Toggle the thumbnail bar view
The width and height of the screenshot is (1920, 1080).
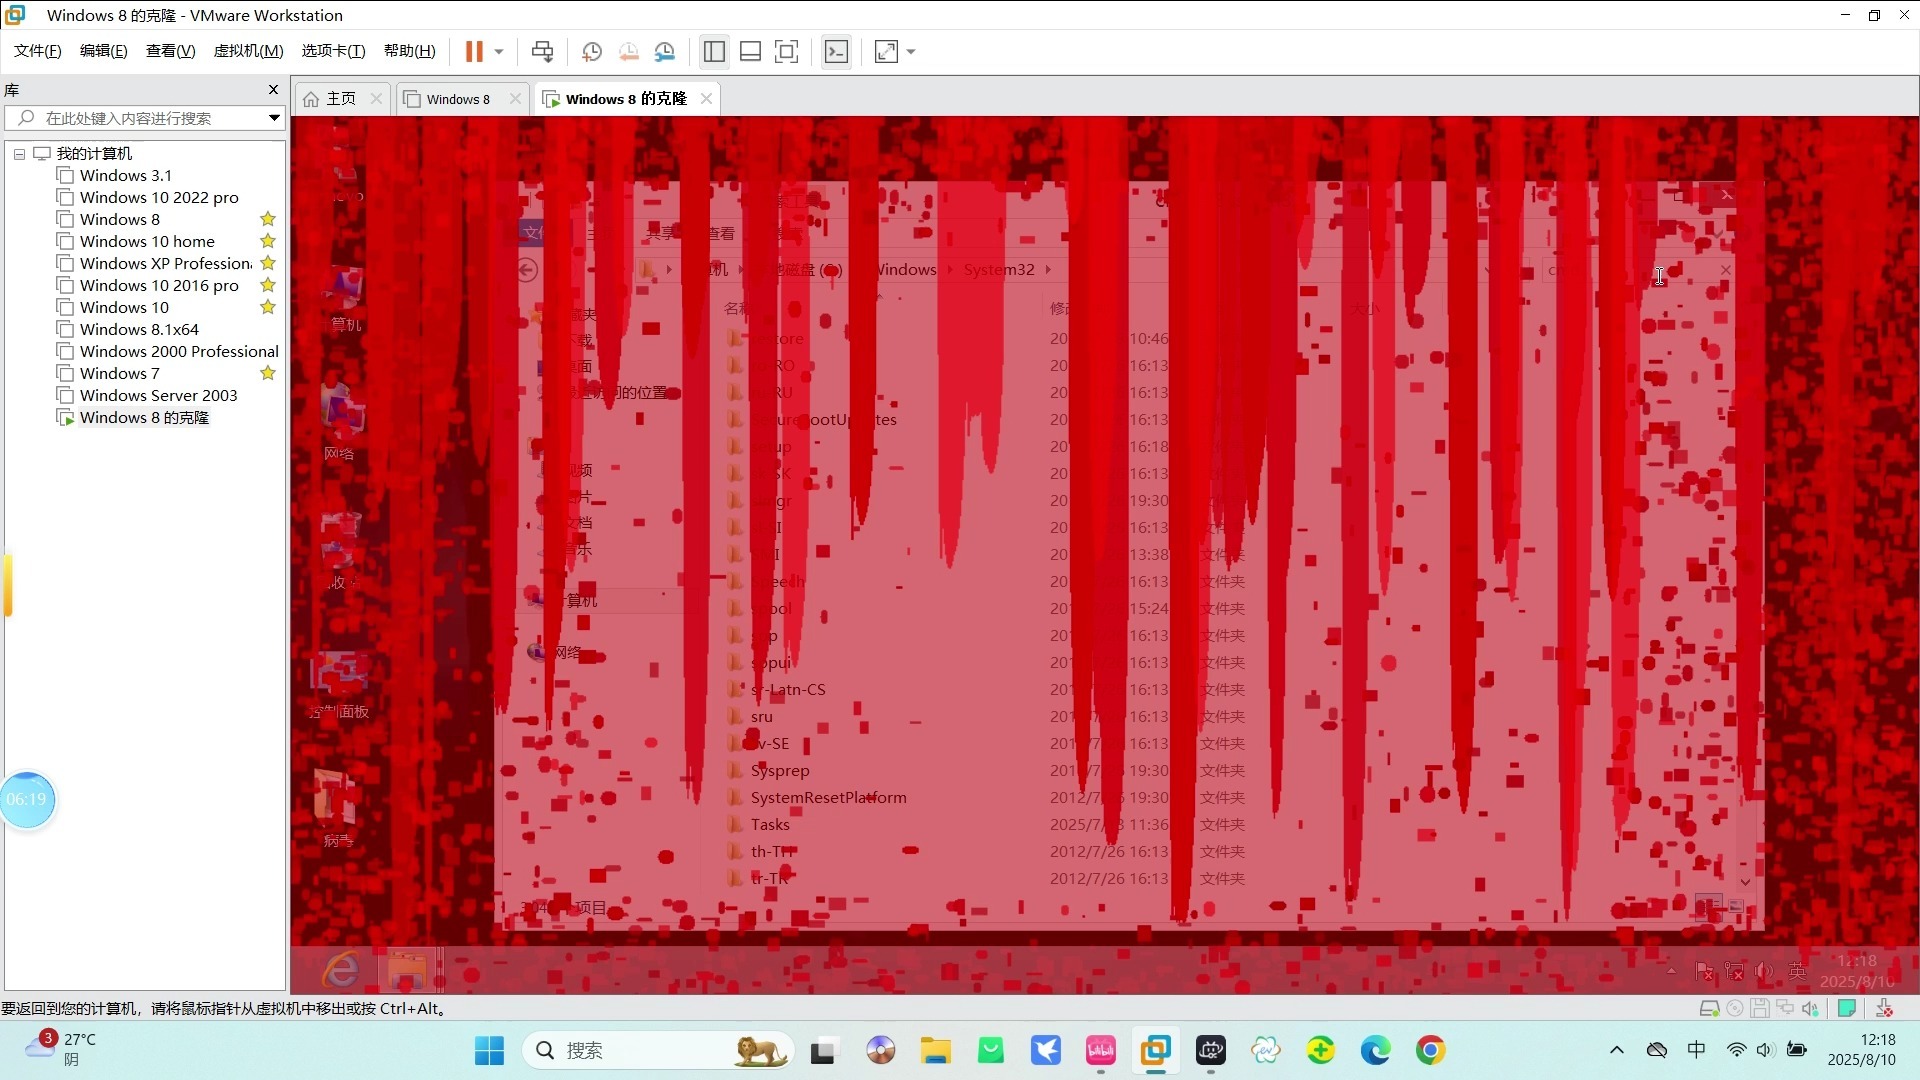pyautogui.click(x=750, y=51)
